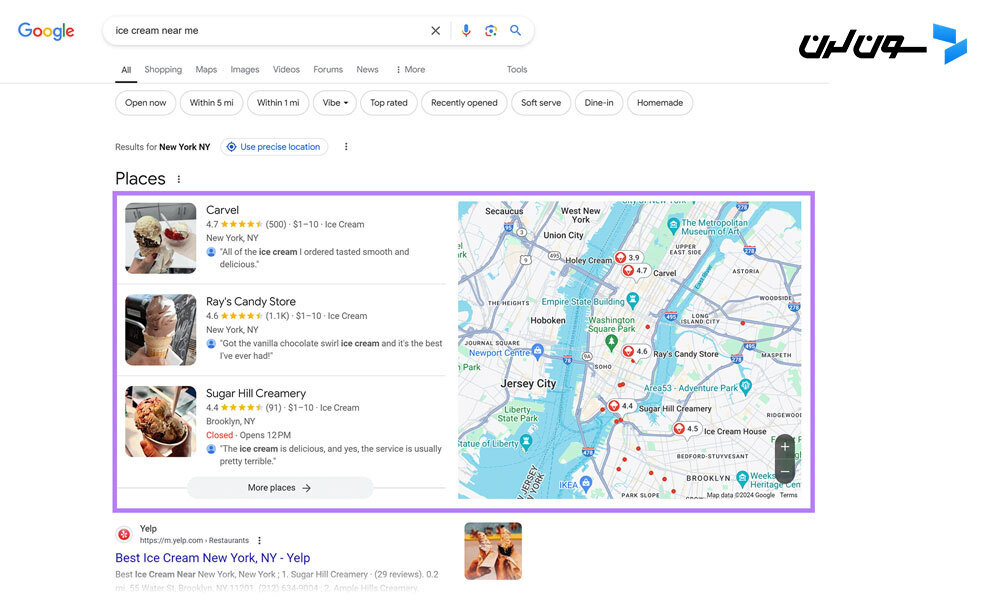Screen dimensions: 1000x600
Task: Switch to the Images tab
Action: 245,70
